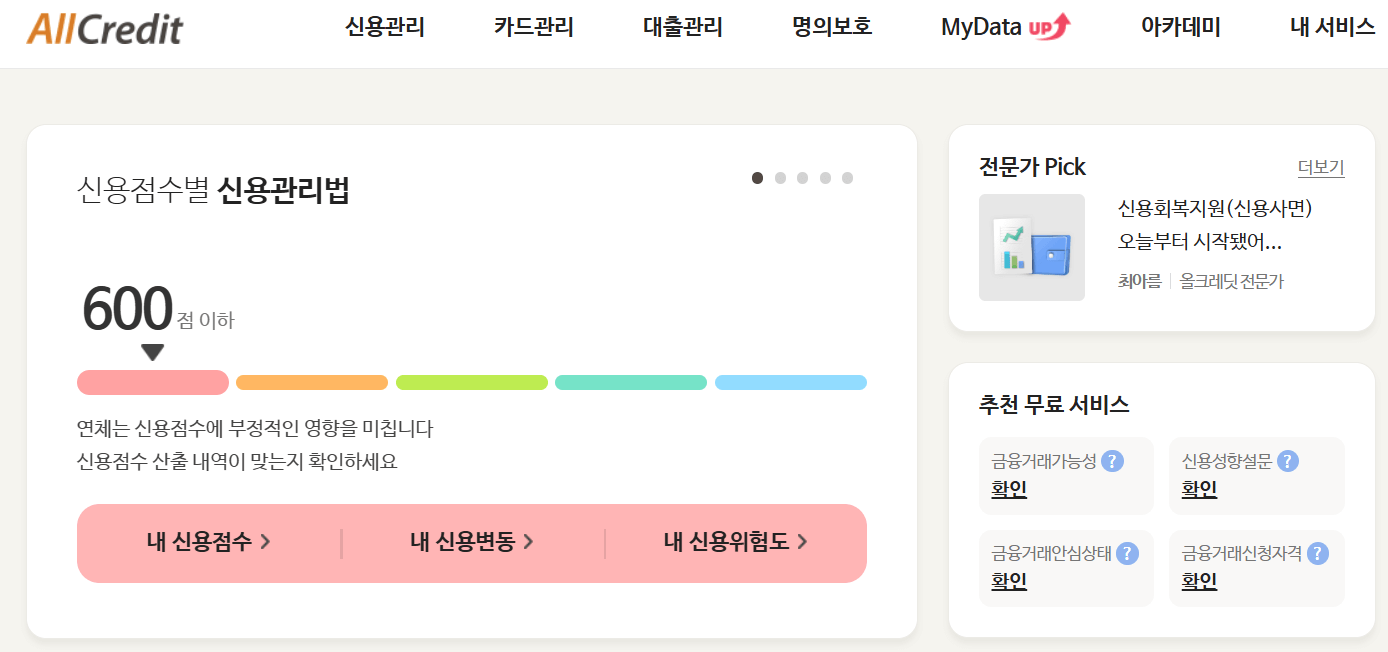This screenshot has height=652, width=1388.
Task: Select the first carousel pagination dot
Action: [757, 177]
